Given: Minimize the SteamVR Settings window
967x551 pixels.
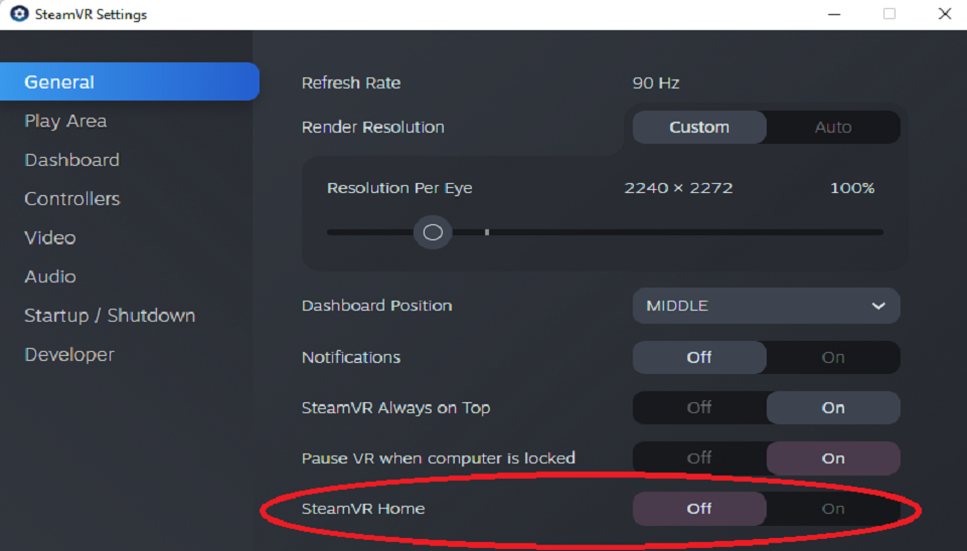Looking at the screenshot, I should 835,14.
